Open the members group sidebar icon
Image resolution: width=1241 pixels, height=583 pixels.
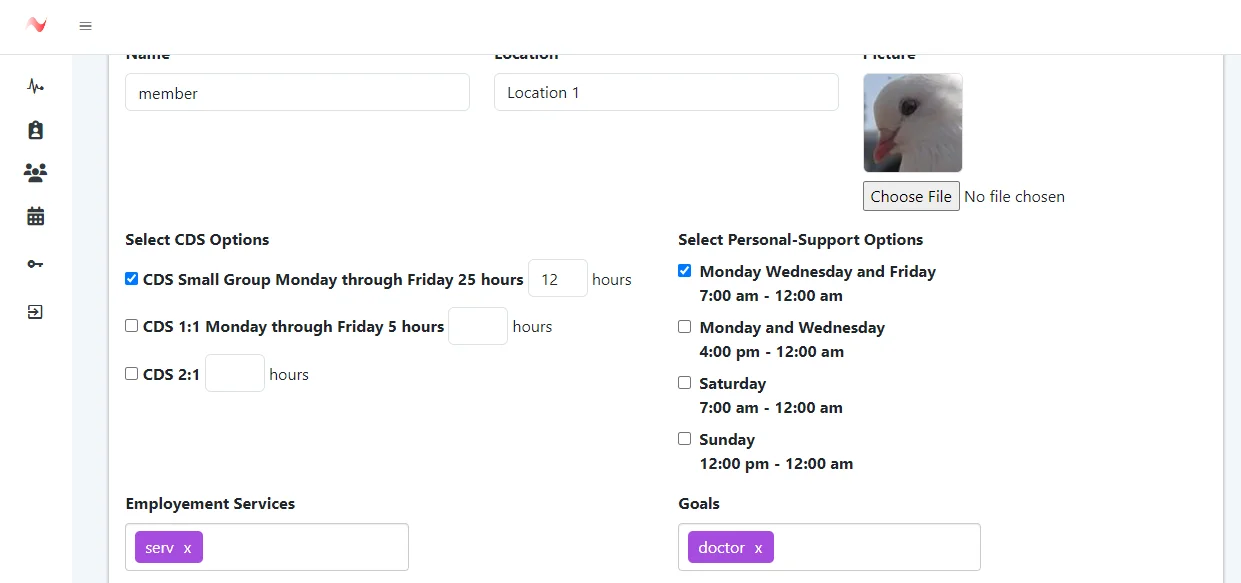click(x=36, y=173)
